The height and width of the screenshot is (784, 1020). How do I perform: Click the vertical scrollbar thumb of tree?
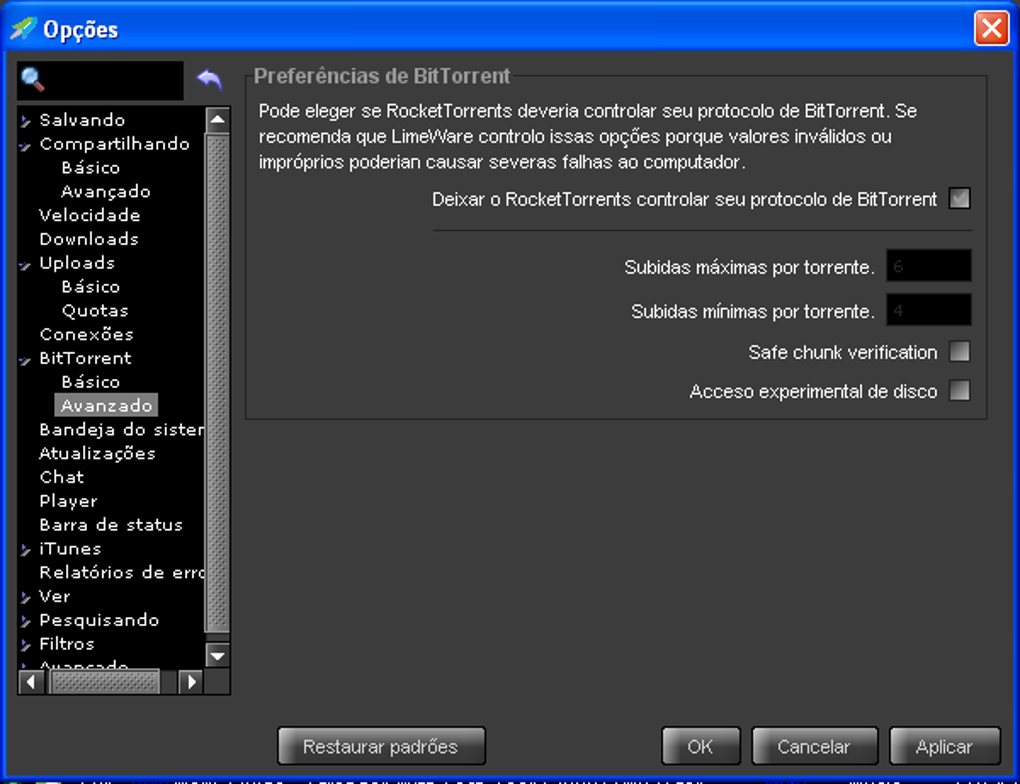coord(217,383)
